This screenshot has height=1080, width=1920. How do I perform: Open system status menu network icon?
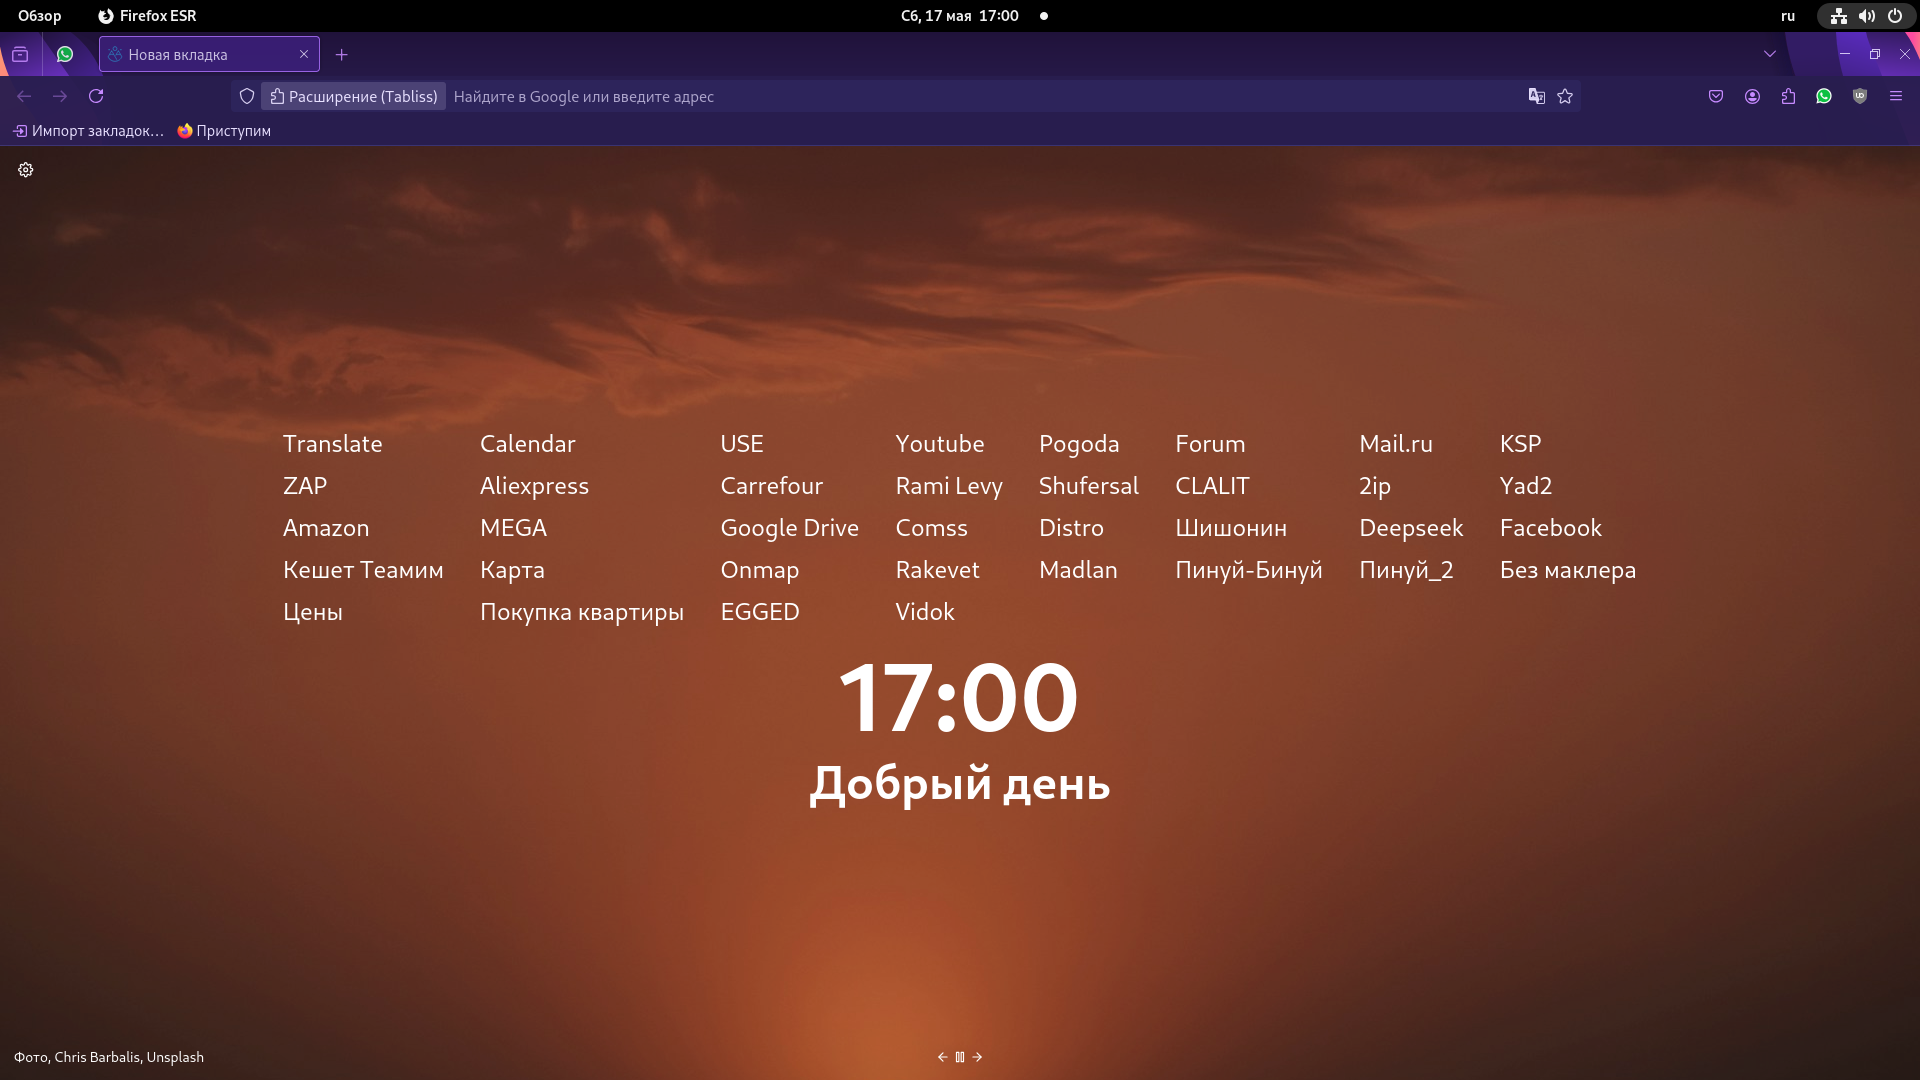1838,16
